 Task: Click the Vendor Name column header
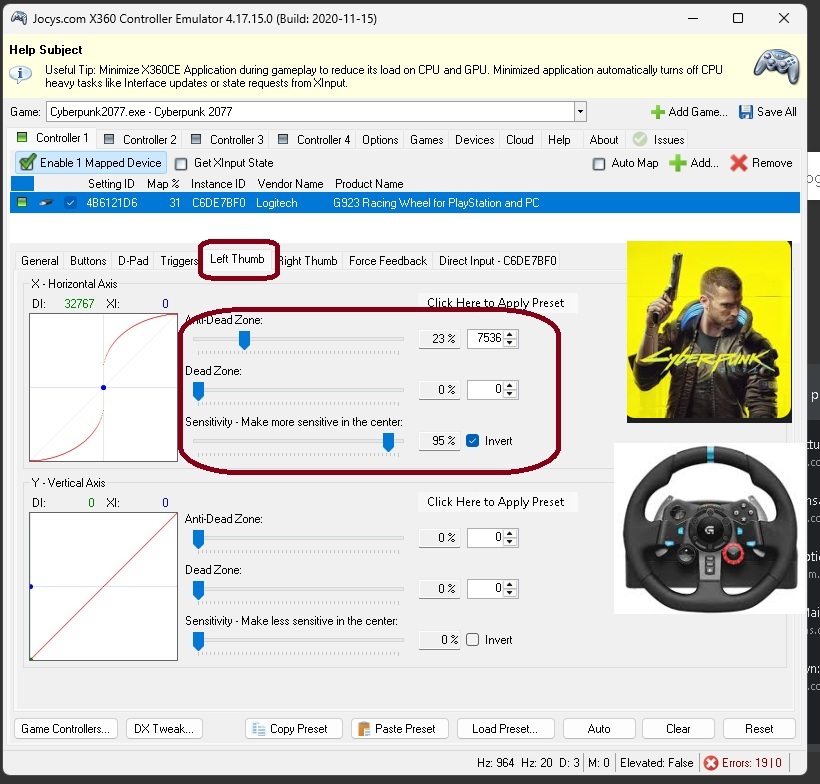pos(290,184)
